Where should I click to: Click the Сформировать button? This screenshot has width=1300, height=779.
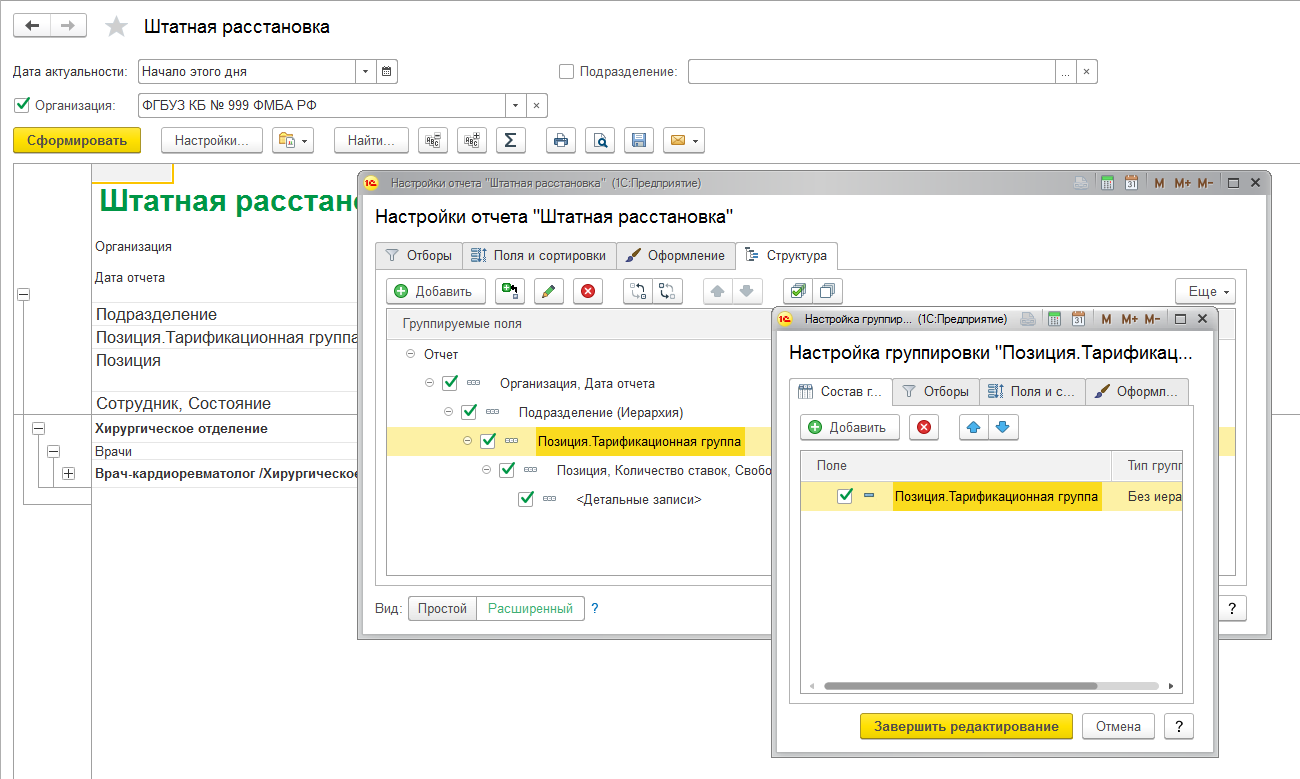pos(77,140)
